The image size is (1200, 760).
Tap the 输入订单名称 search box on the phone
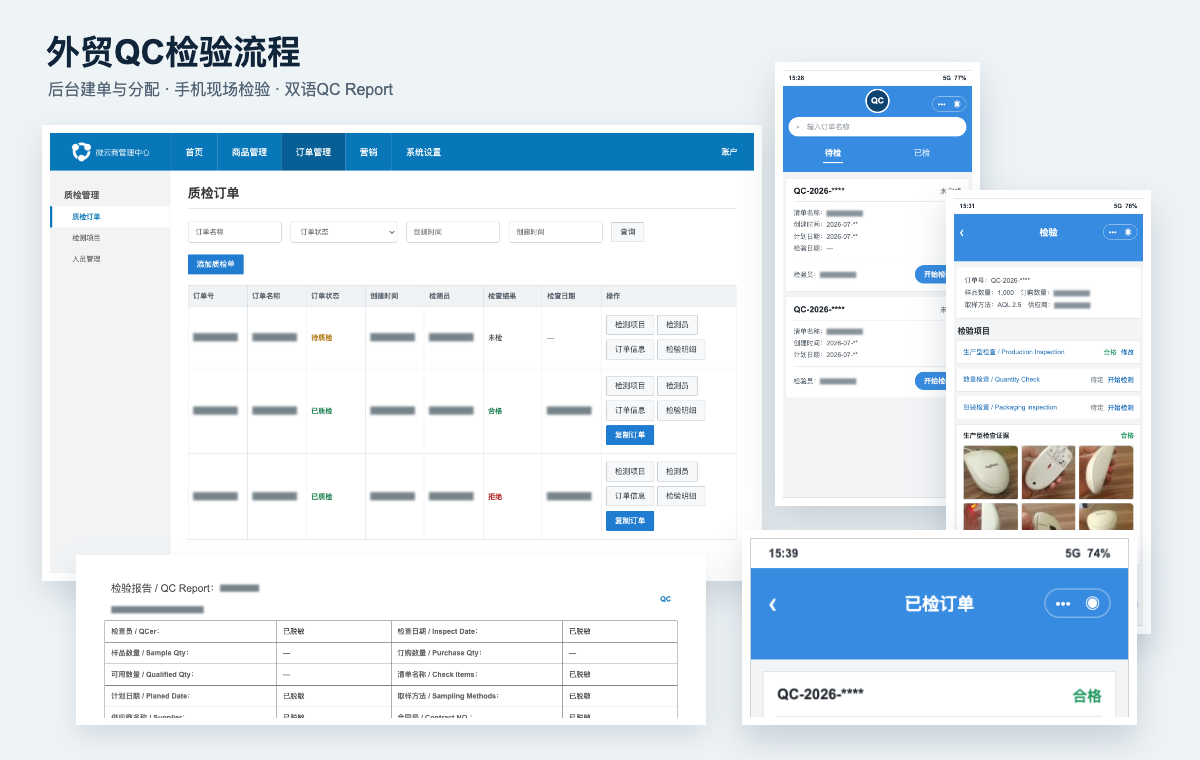pos(877,127)
